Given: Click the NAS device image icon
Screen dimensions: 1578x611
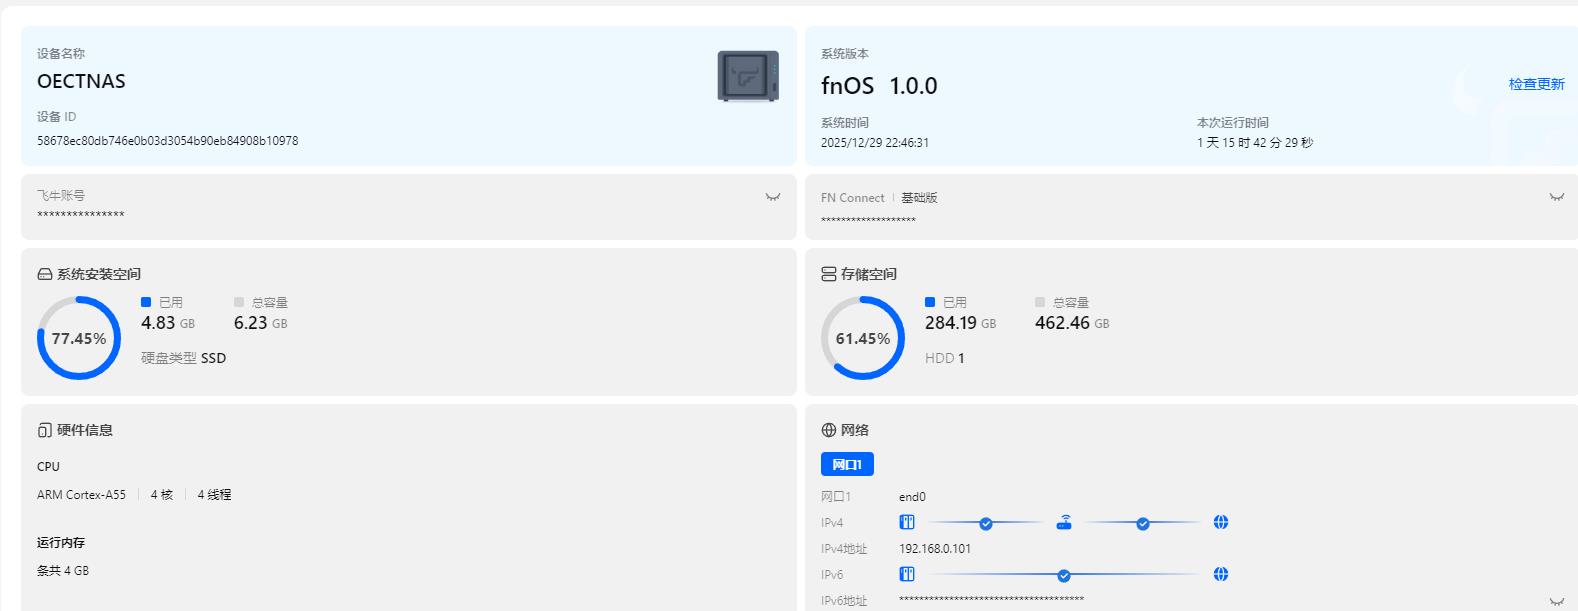Looking at the screenshot, I should 748,76.
